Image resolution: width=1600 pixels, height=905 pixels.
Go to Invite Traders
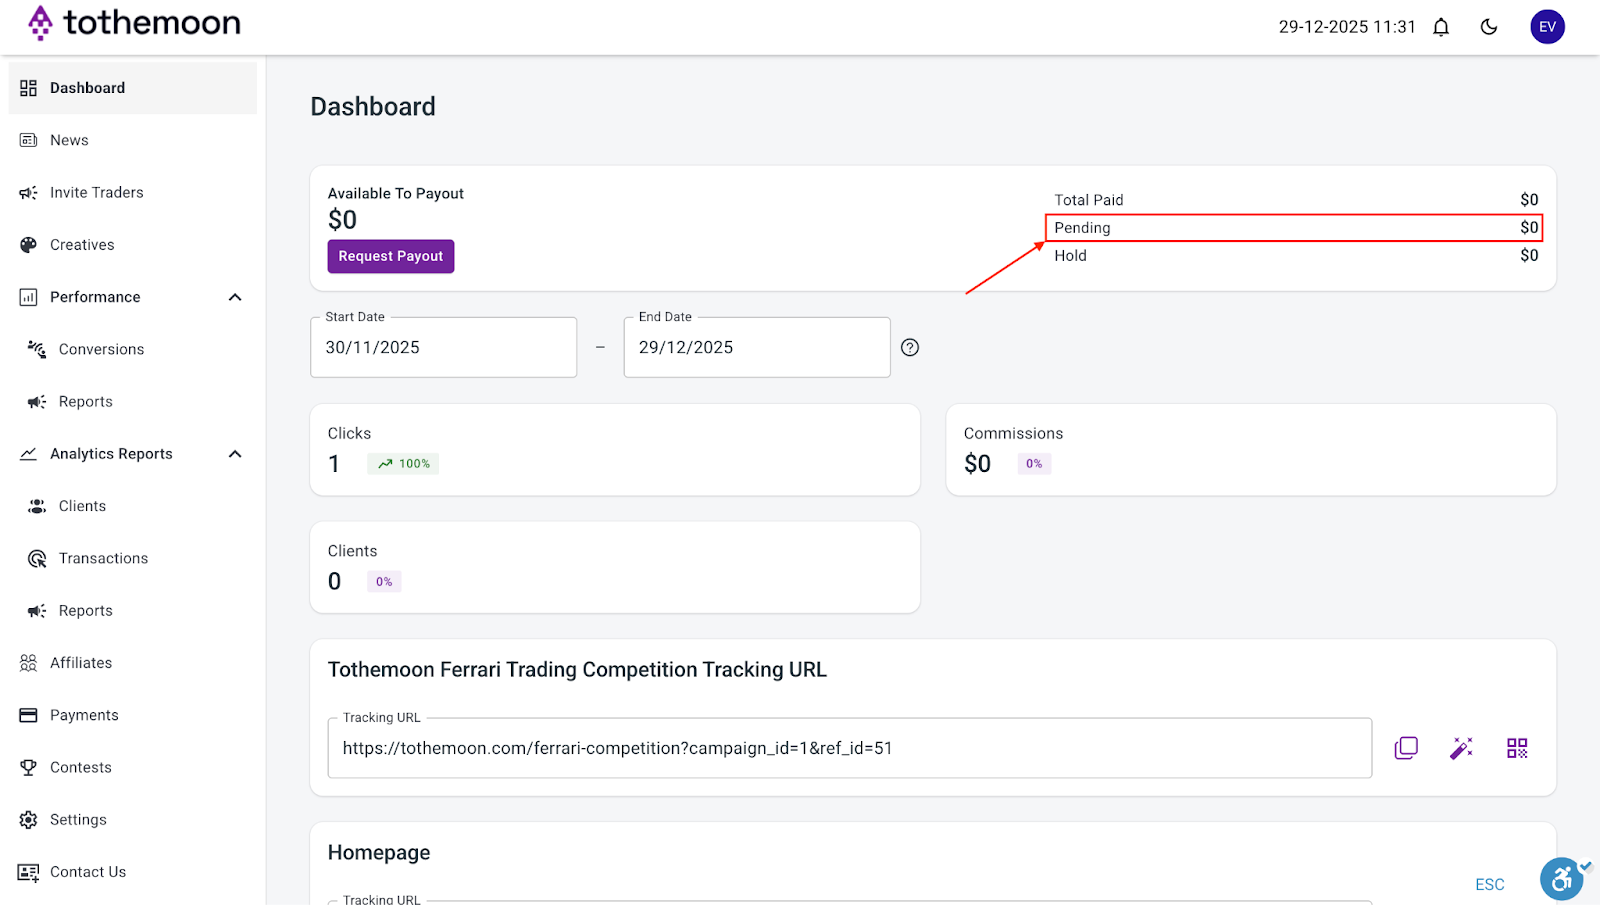[133, 192]
